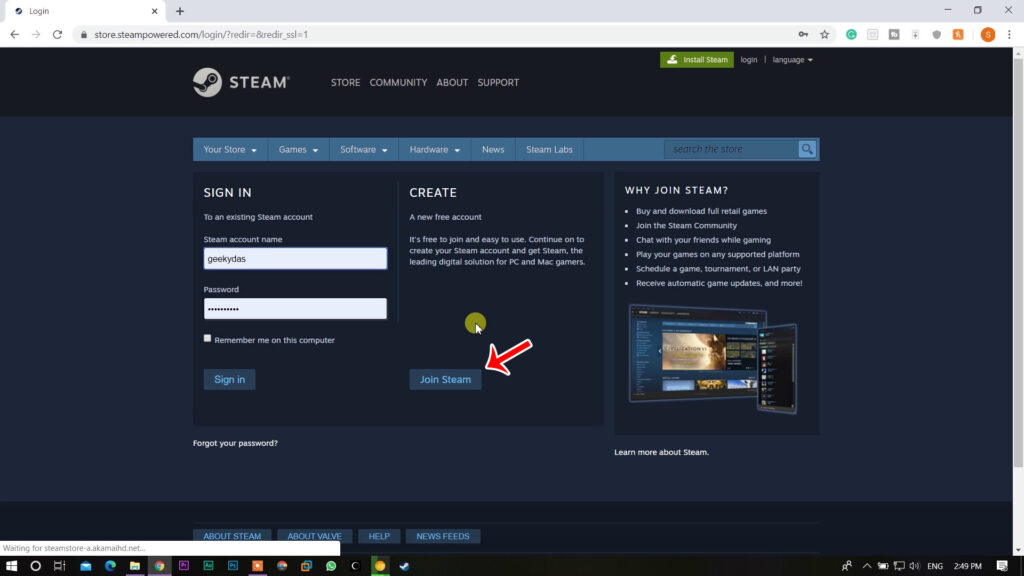The image size is (1024, 576).
Task: Open the COMMUNITY menu
Action: click(398, 82)
